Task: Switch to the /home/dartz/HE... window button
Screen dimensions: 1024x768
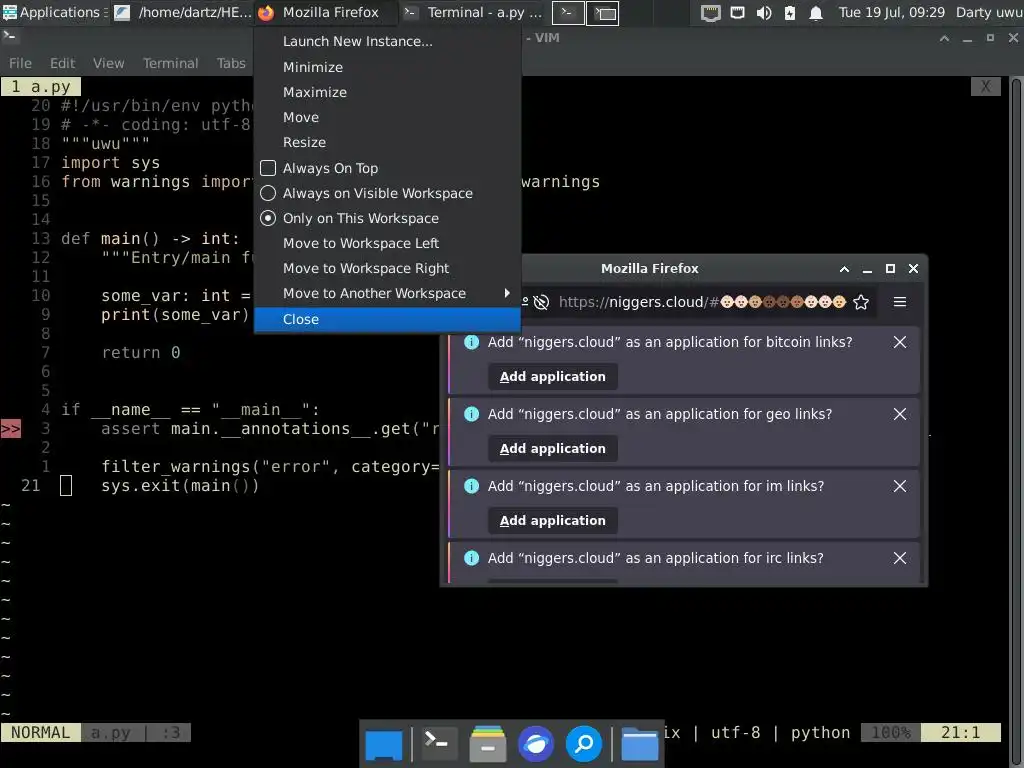Action: click(183, 12)
